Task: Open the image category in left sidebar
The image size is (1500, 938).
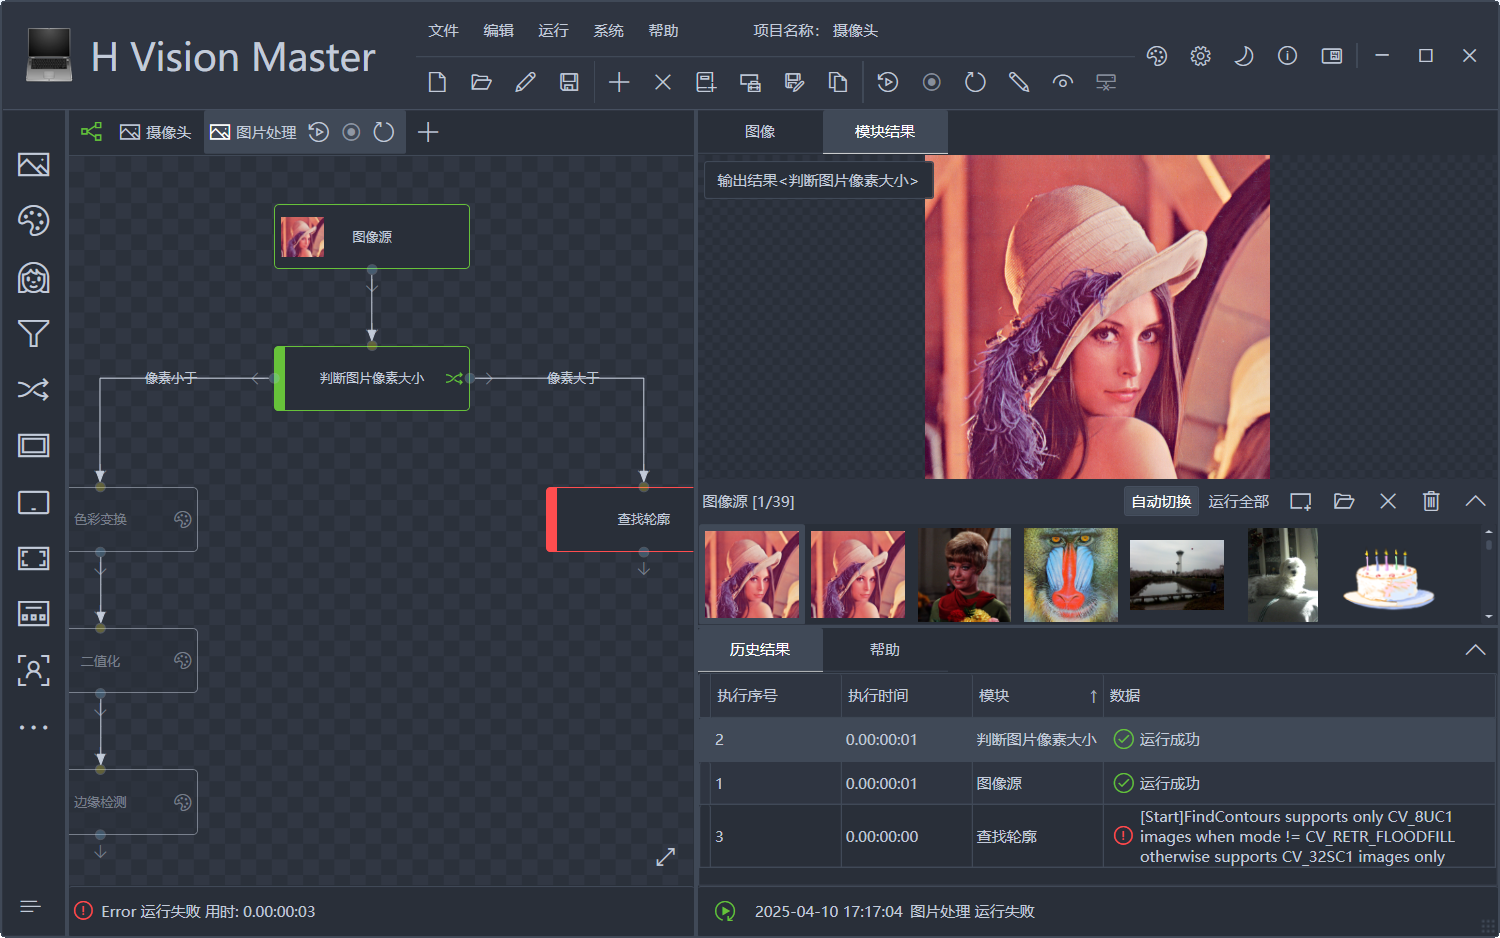Action: (x=34, y=165)
